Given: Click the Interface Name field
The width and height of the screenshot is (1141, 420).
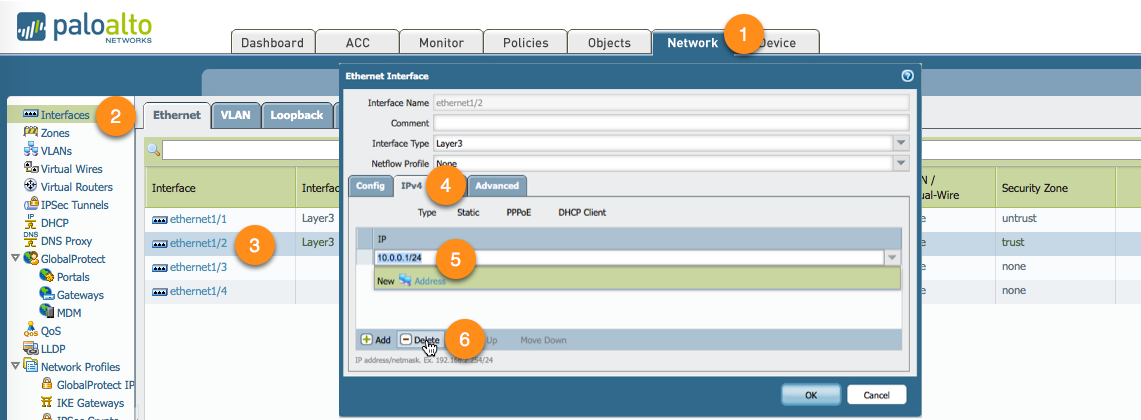Looking at the screenshot, I should tap(672, 103).
